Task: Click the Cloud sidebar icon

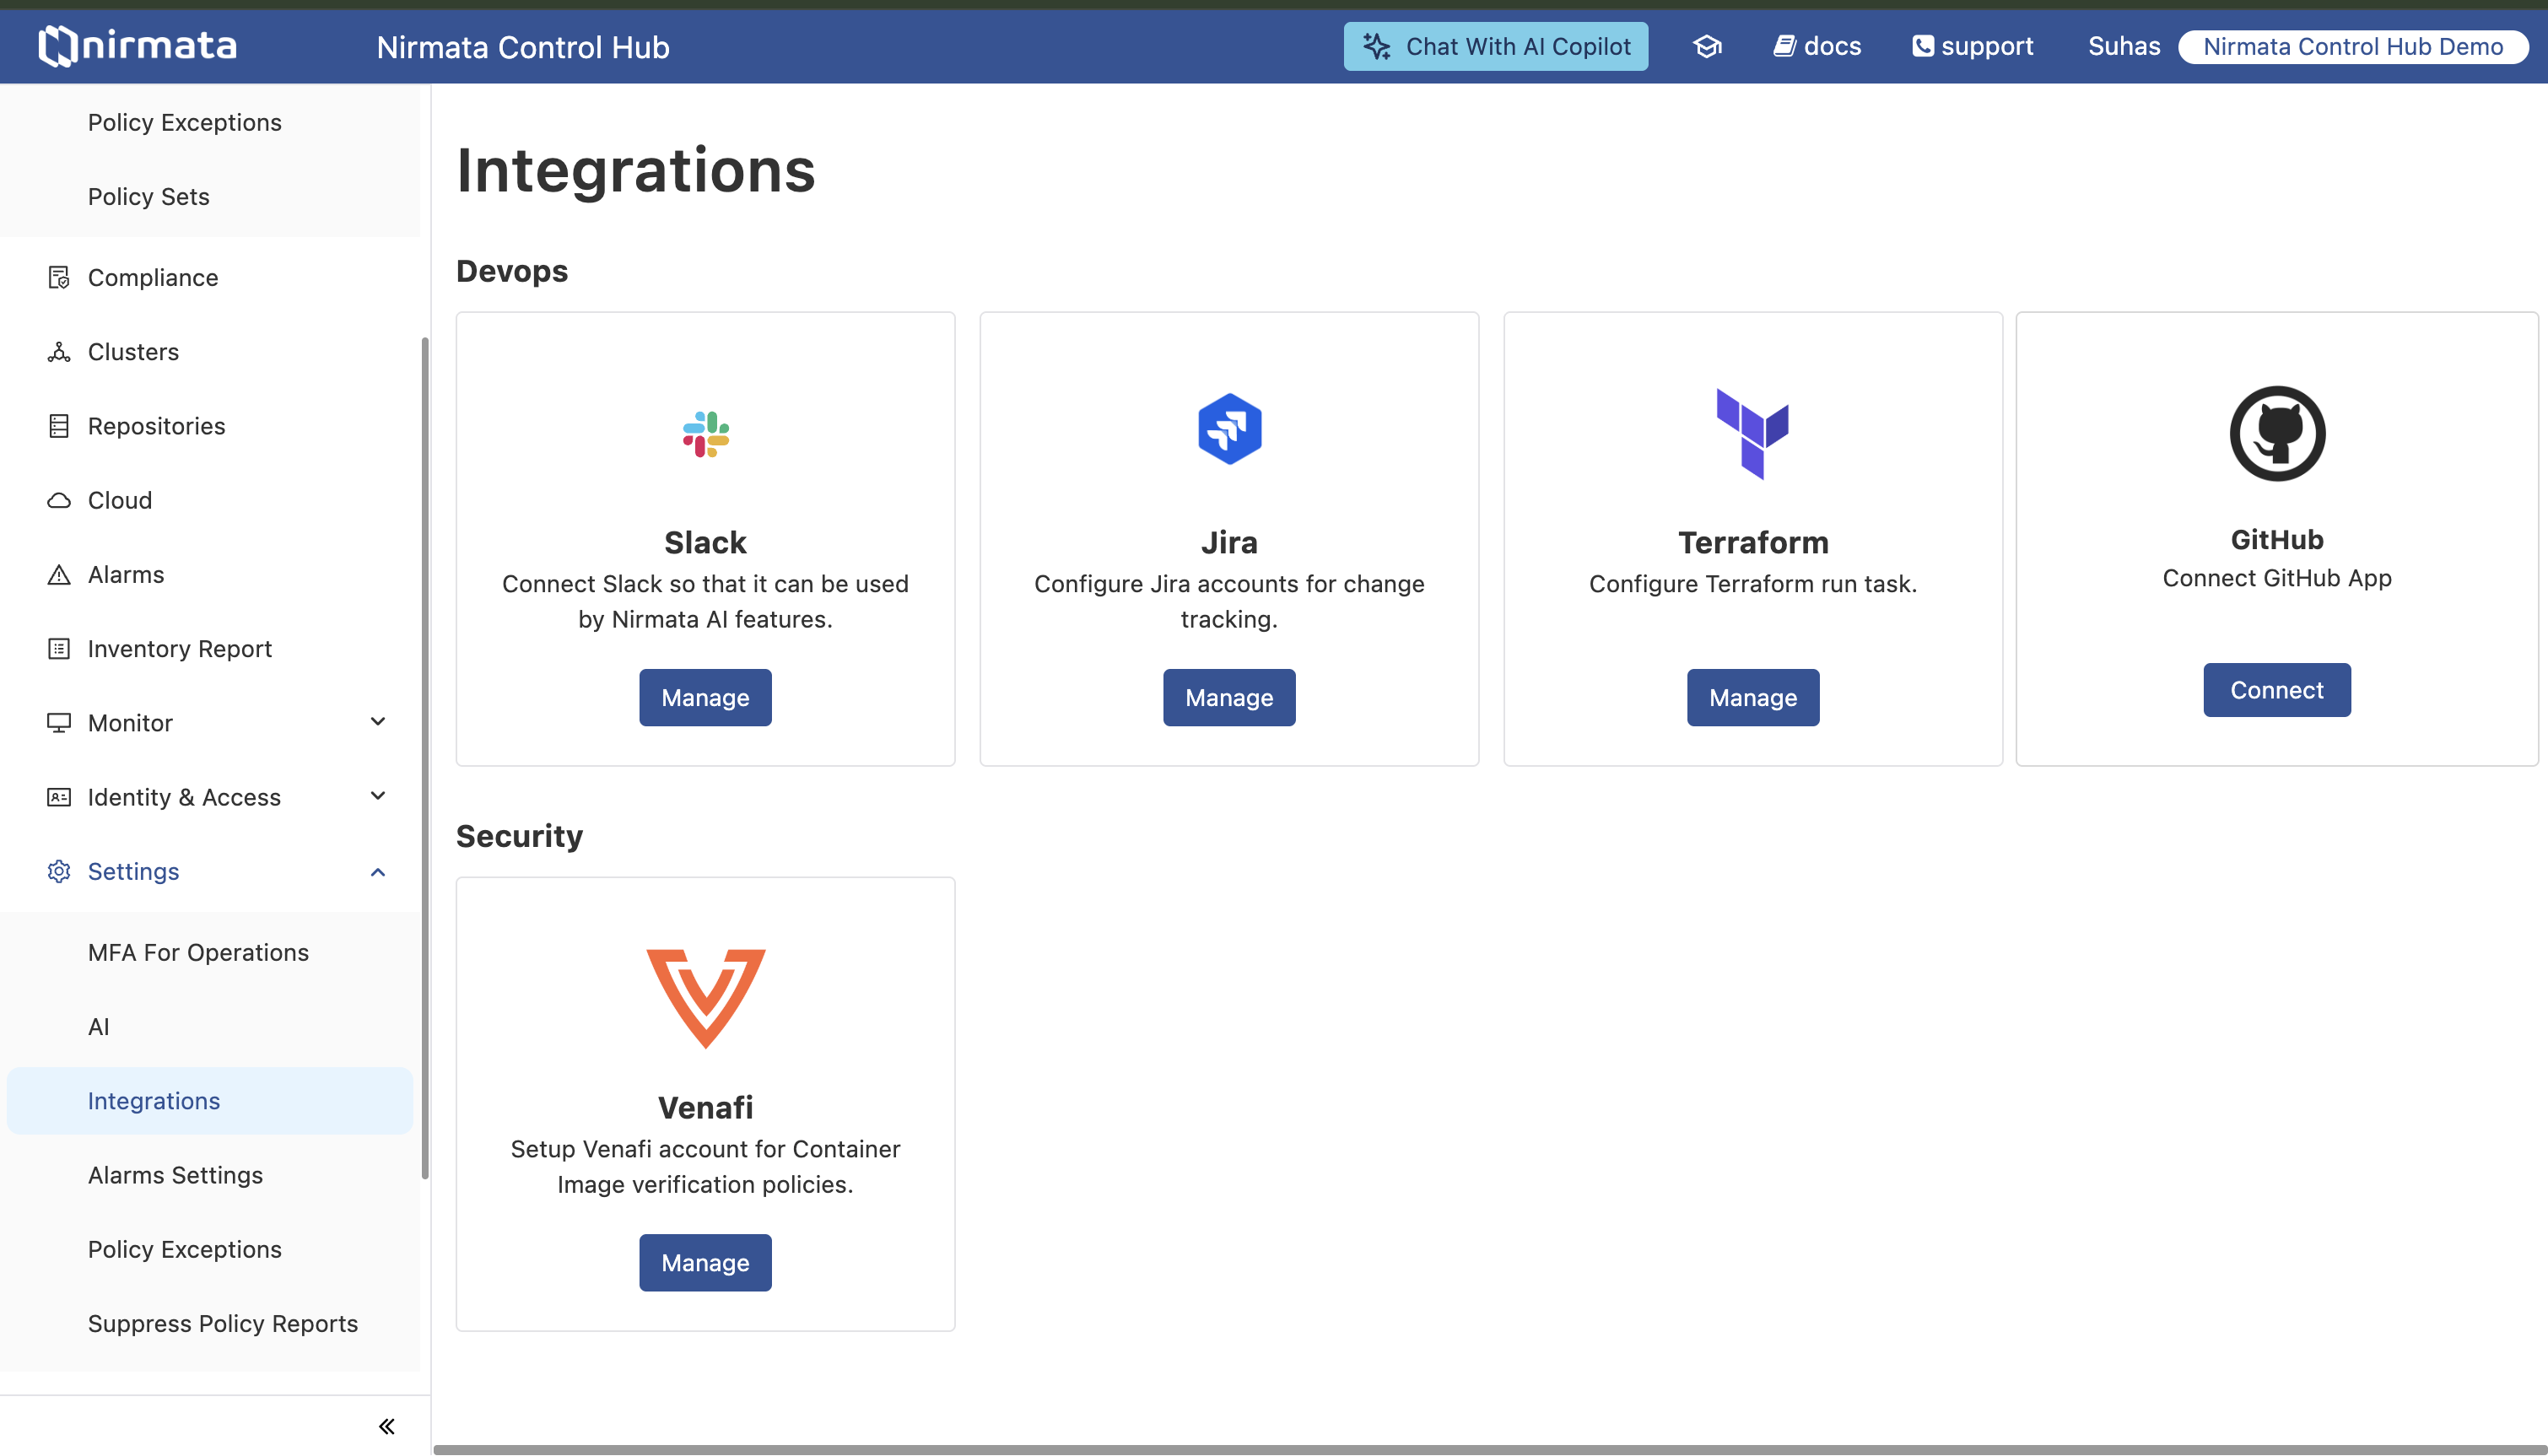Action: click(x=58, y=499)
